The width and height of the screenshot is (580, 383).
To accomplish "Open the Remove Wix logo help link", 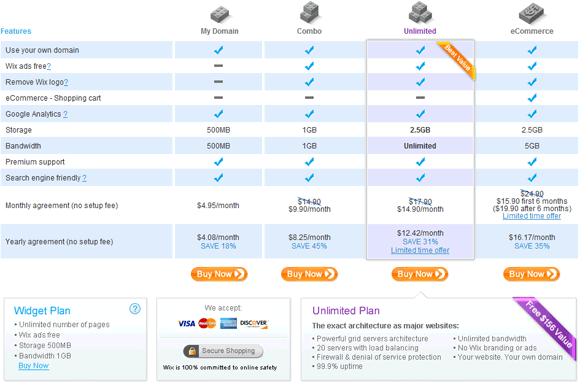I will click(x=66, y=82).
